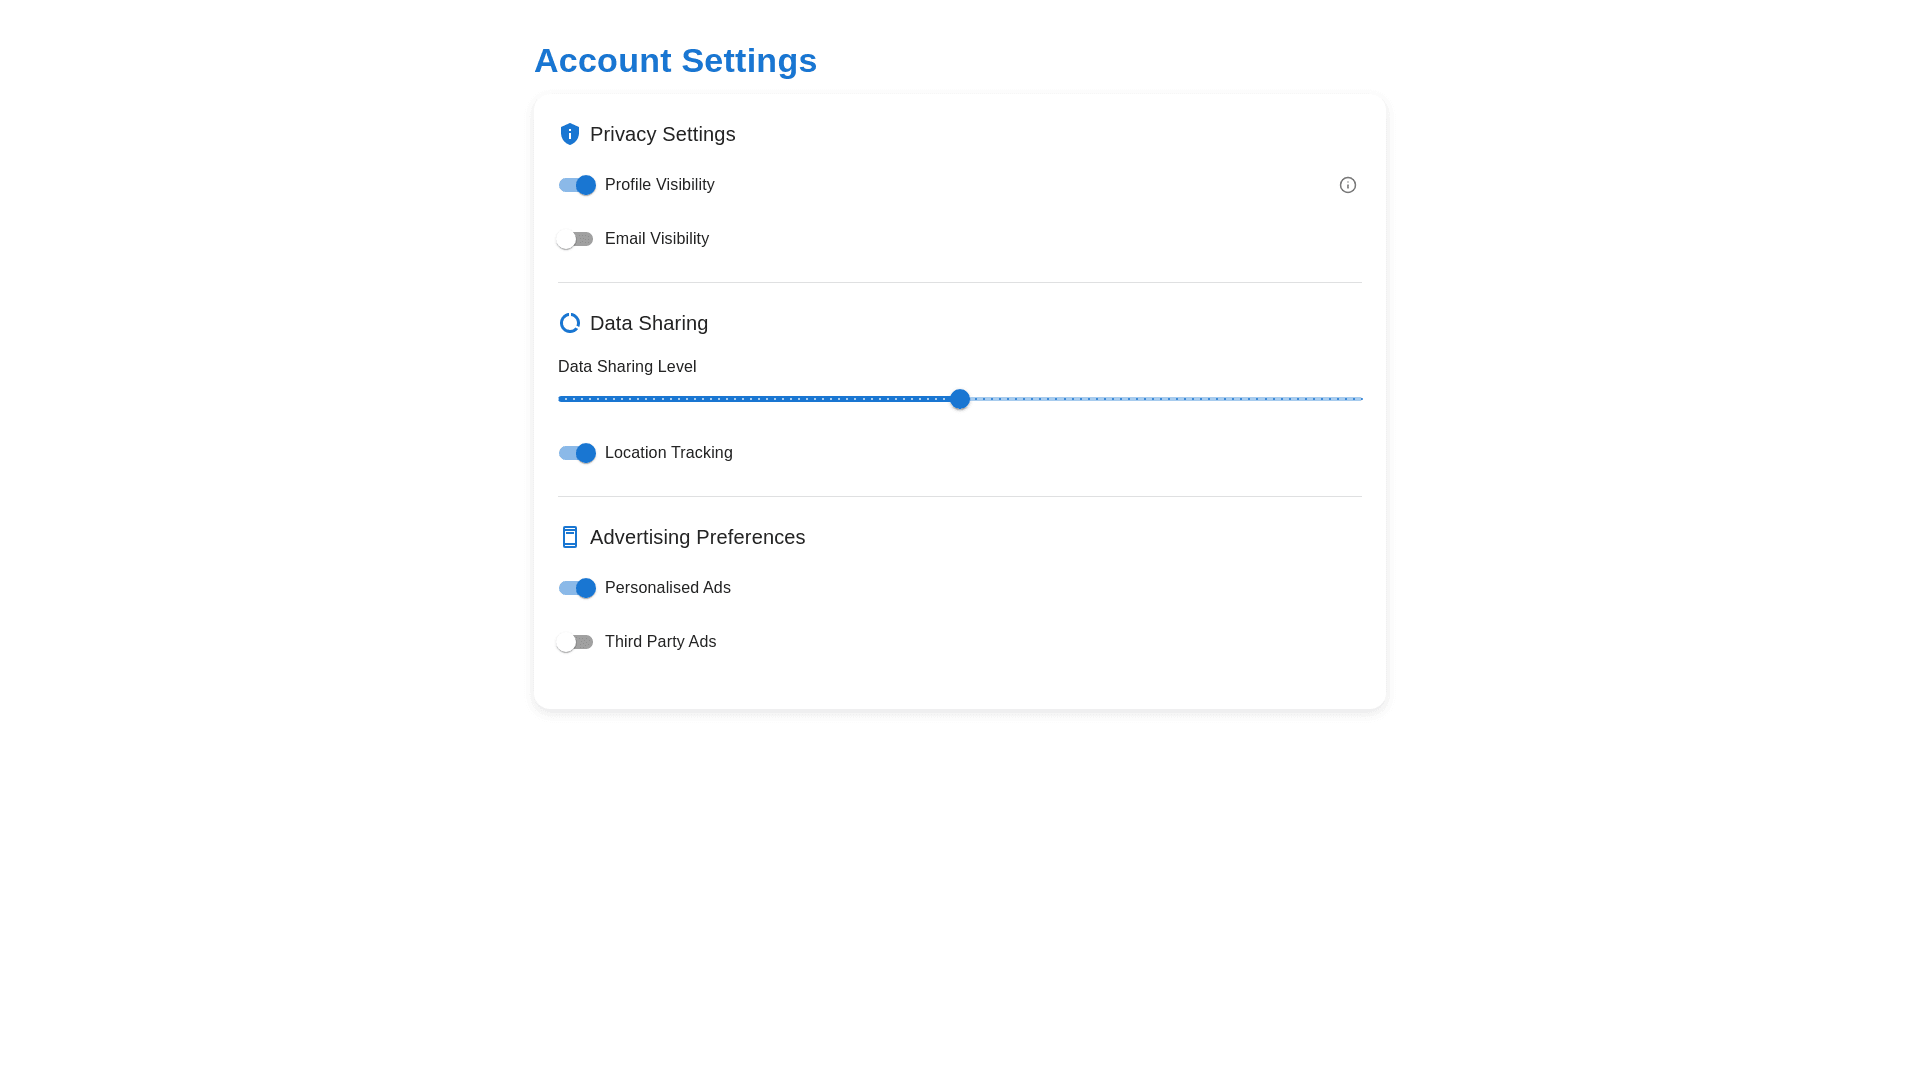Screen dimensions: 1920x1080
Task: Click the 'Location Tracking' label text
Action: pyautogui.click(x=668, y=453)
